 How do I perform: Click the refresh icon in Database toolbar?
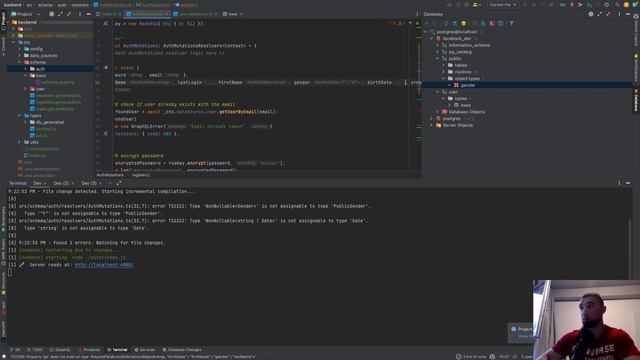coord(446,24)
